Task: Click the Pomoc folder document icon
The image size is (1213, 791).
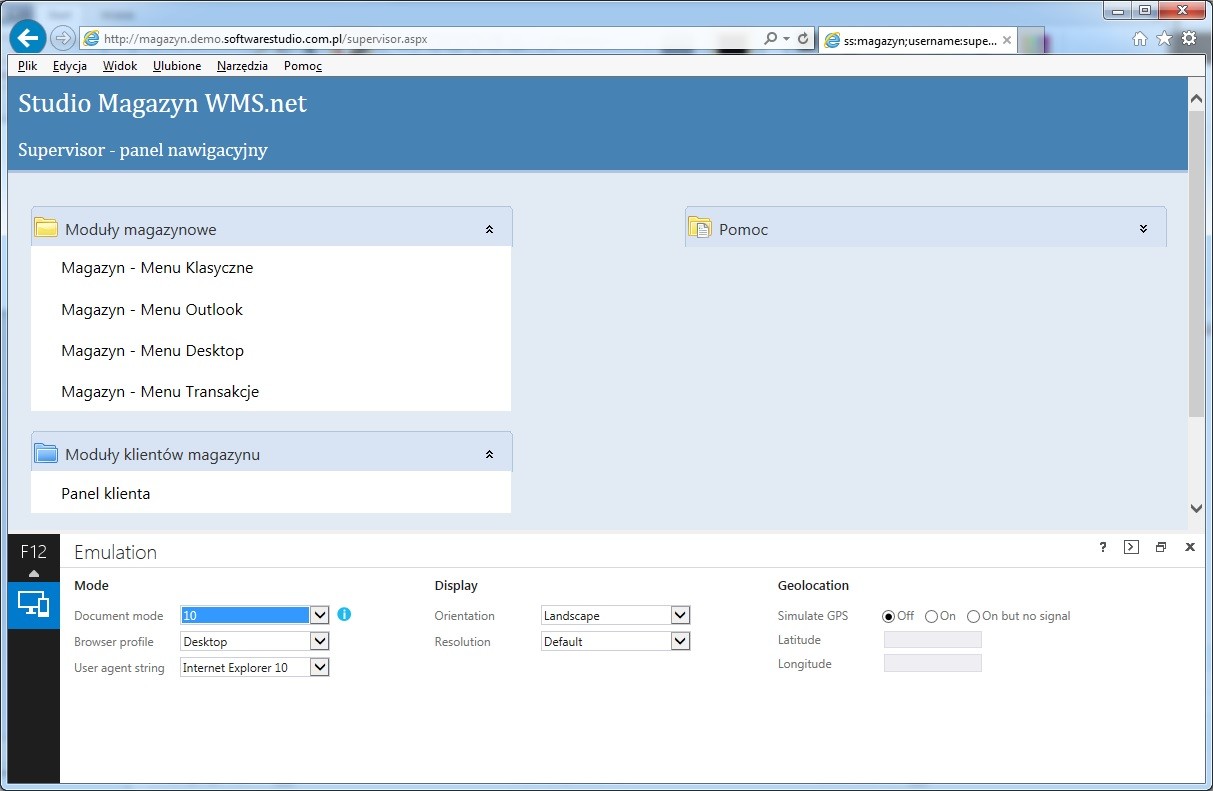Action: (x=700, y=228)
